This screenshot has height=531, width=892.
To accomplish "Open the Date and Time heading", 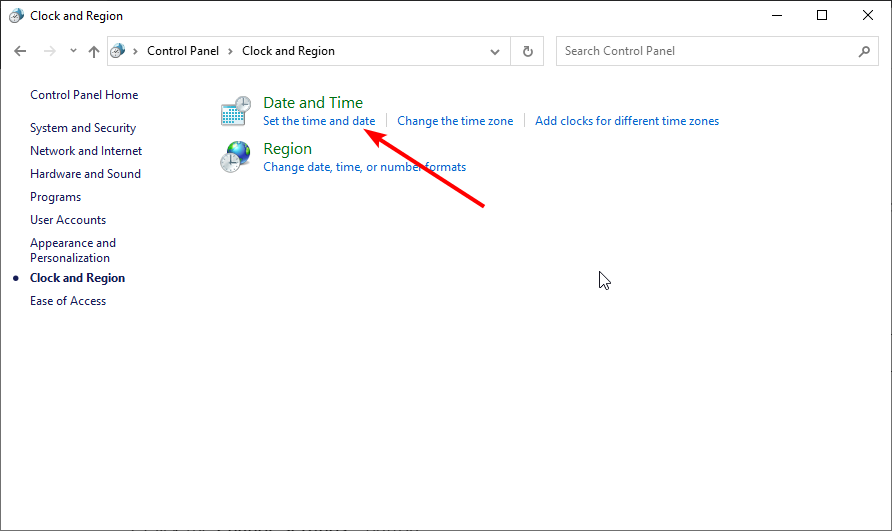I will pos(313,102).
